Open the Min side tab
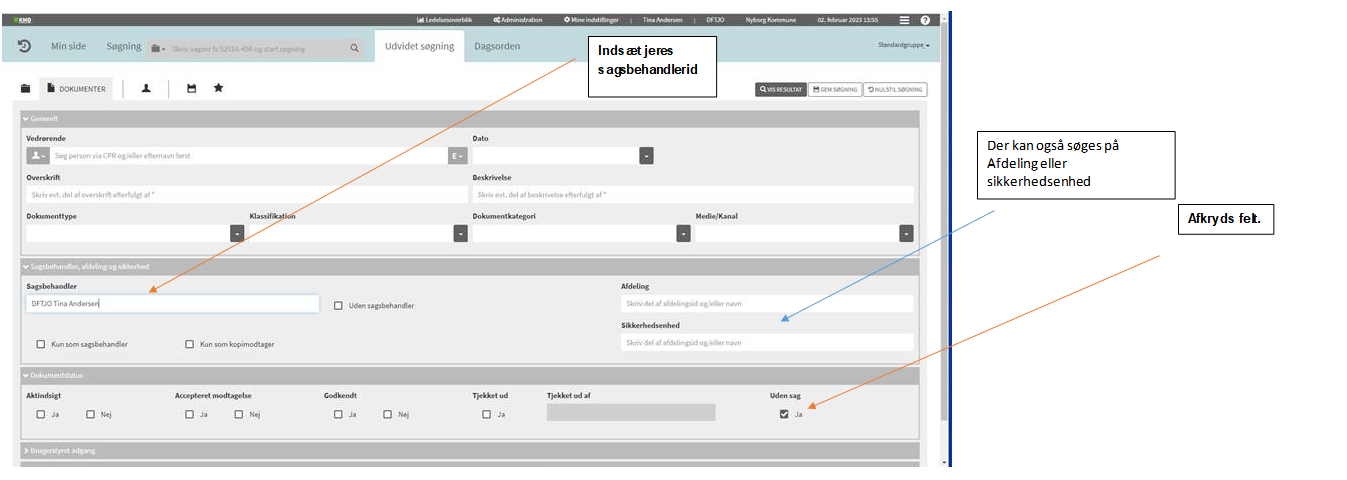This screenshot has height=480, width=1347. (69, 46)
